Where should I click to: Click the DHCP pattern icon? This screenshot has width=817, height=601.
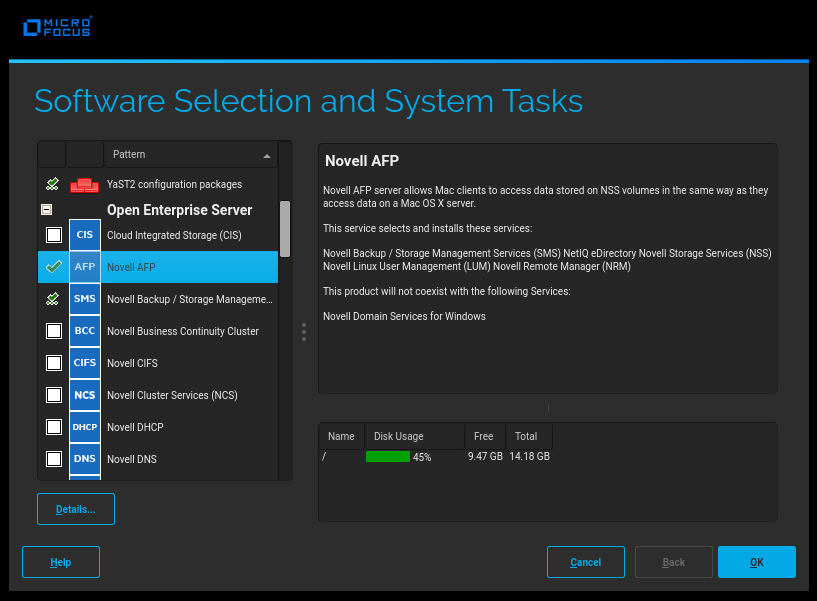click(x=84, y=427)
